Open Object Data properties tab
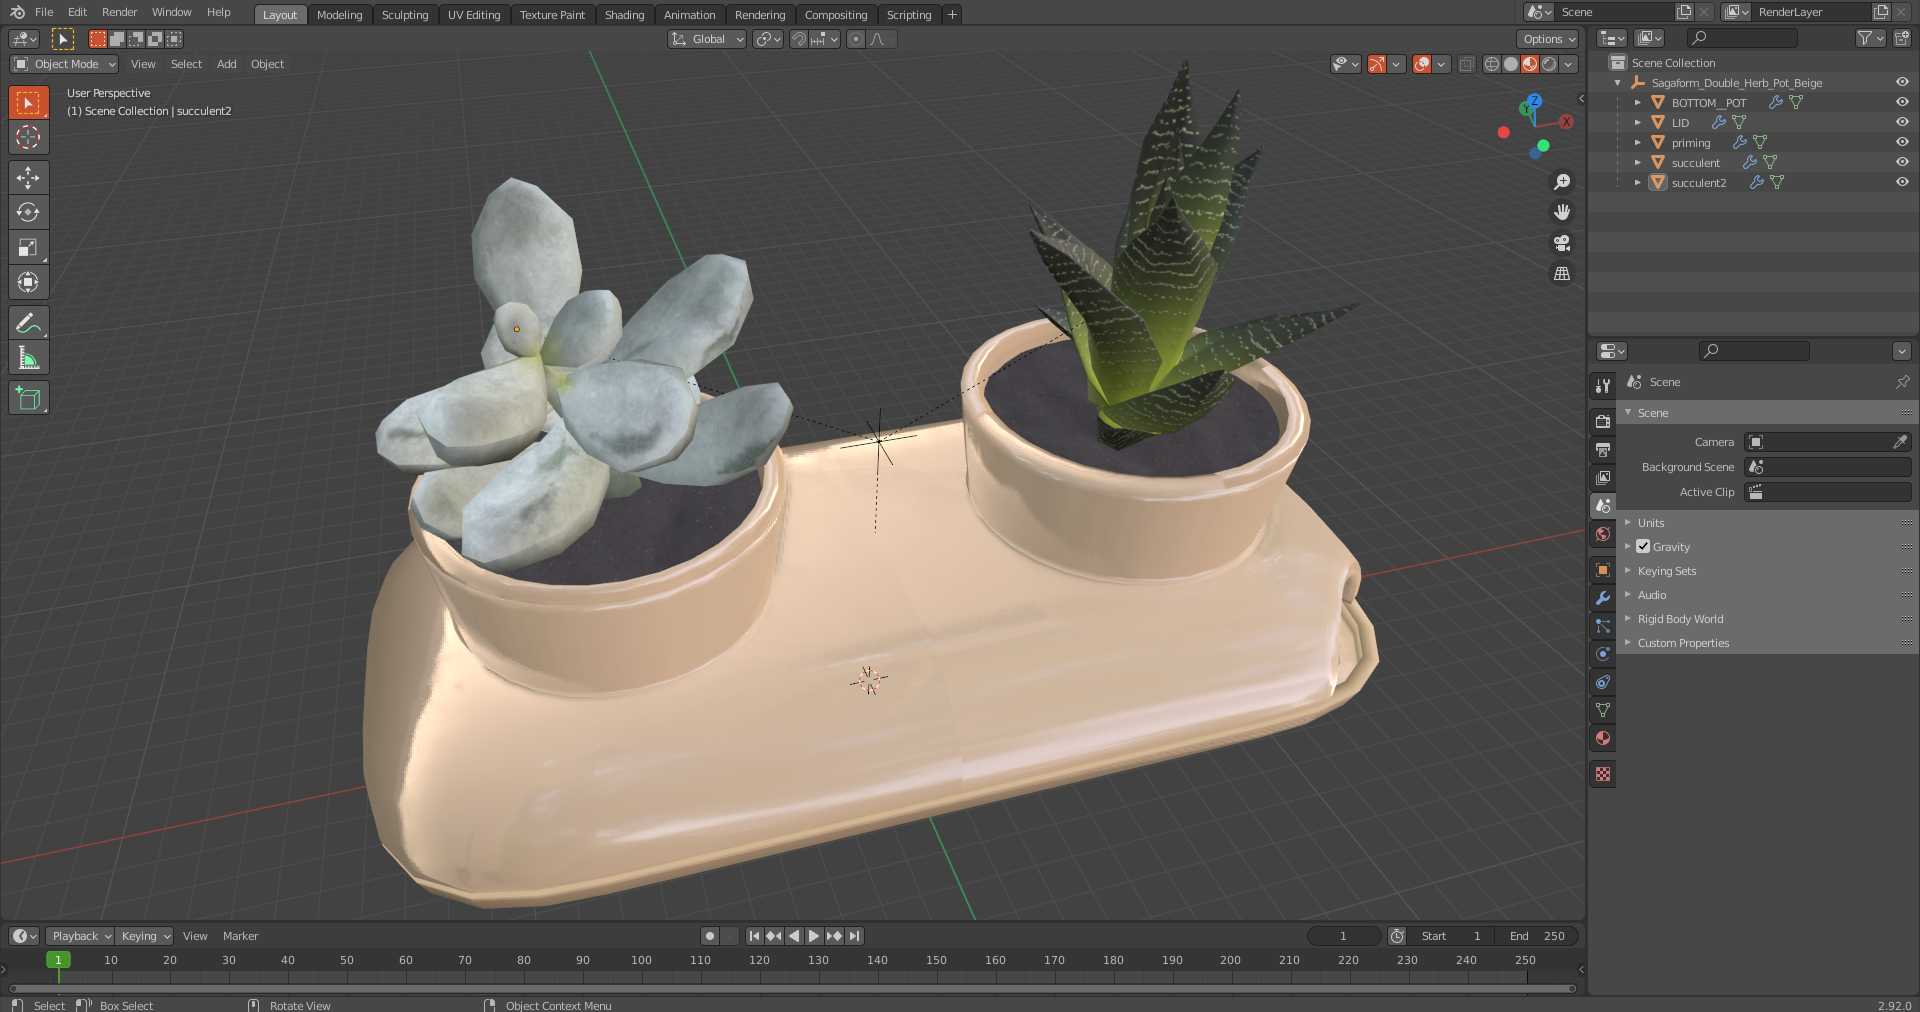This screenshot has height=1012, width=1920. (1603, 710)
